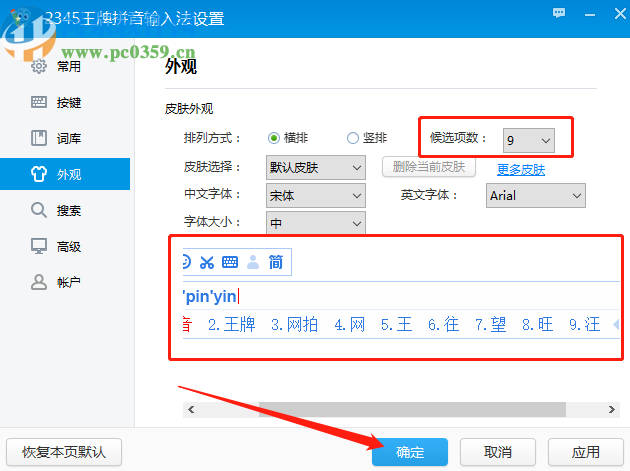
Task: Click candidate 2.王牌 in preview
Action: tap(231, 324)
